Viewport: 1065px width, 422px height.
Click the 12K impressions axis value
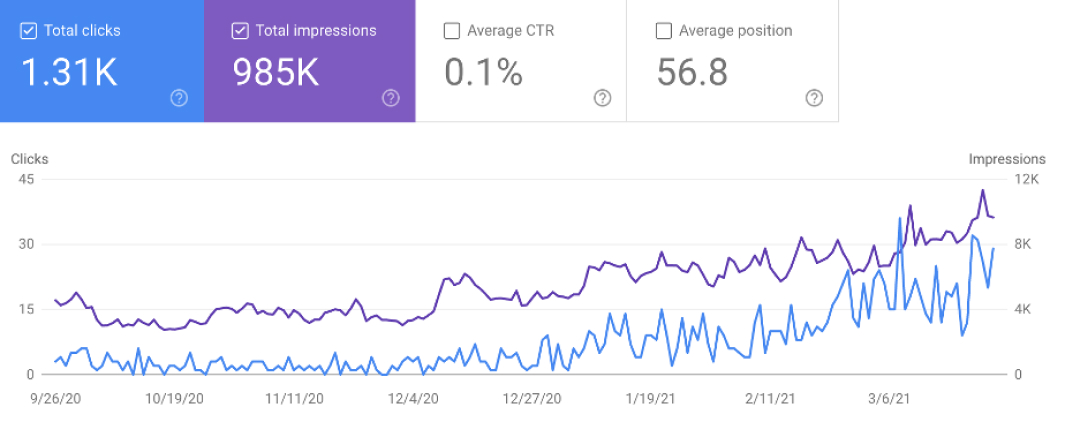point(1026,179)
